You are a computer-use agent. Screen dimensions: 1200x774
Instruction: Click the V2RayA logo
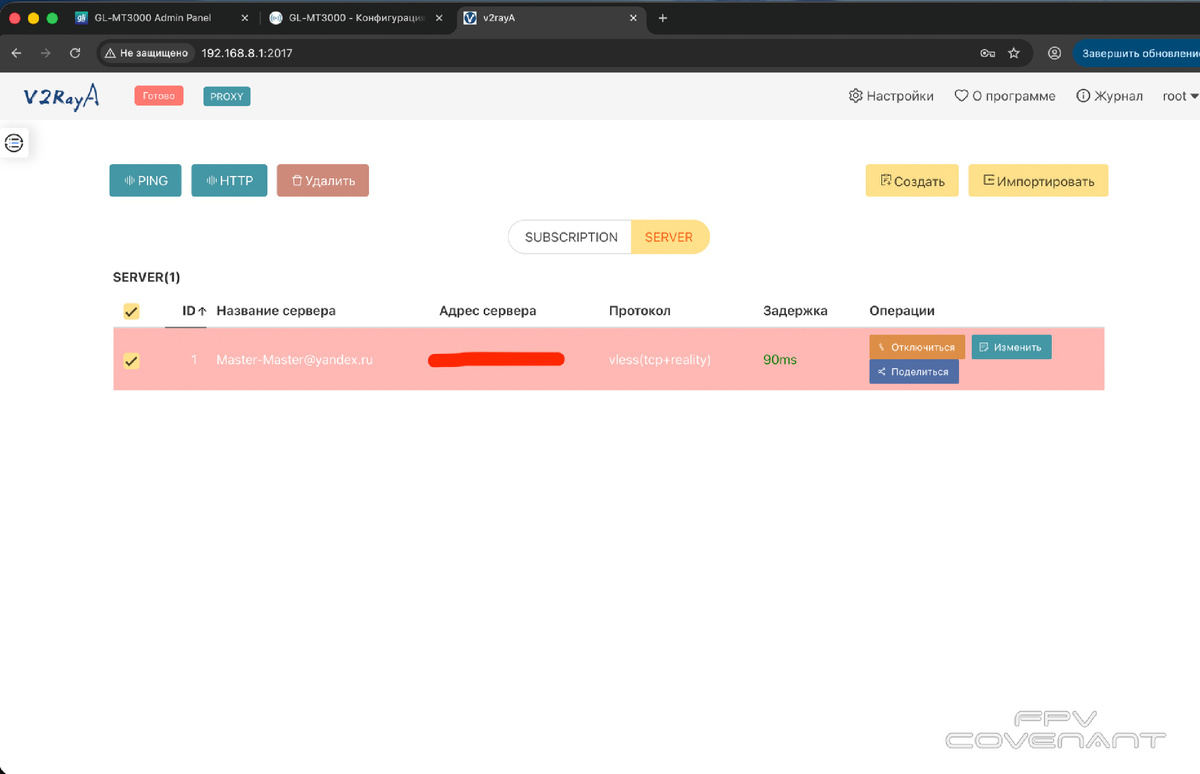[x=62, y=96]
